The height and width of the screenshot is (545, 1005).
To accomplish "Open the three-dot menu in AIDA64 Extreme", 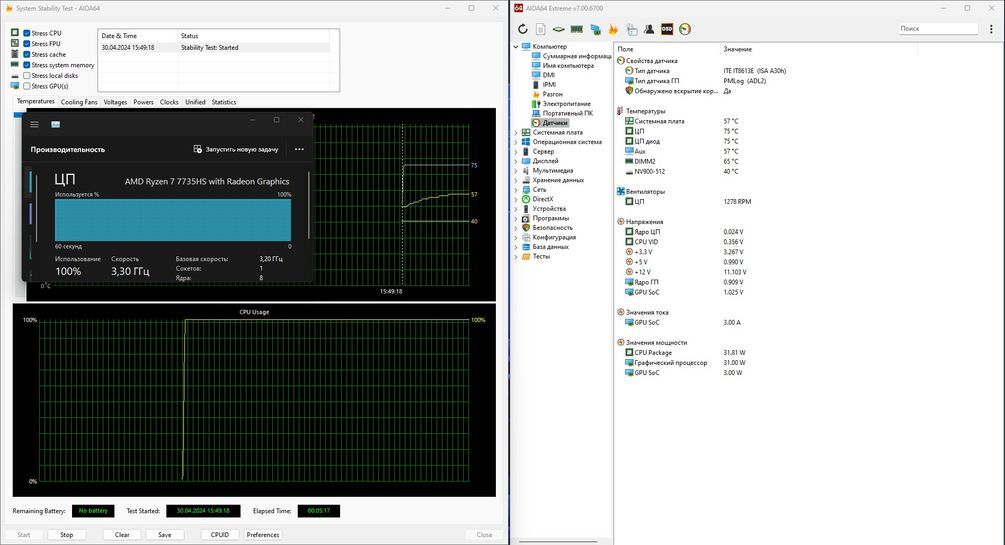I will (991, 29).
